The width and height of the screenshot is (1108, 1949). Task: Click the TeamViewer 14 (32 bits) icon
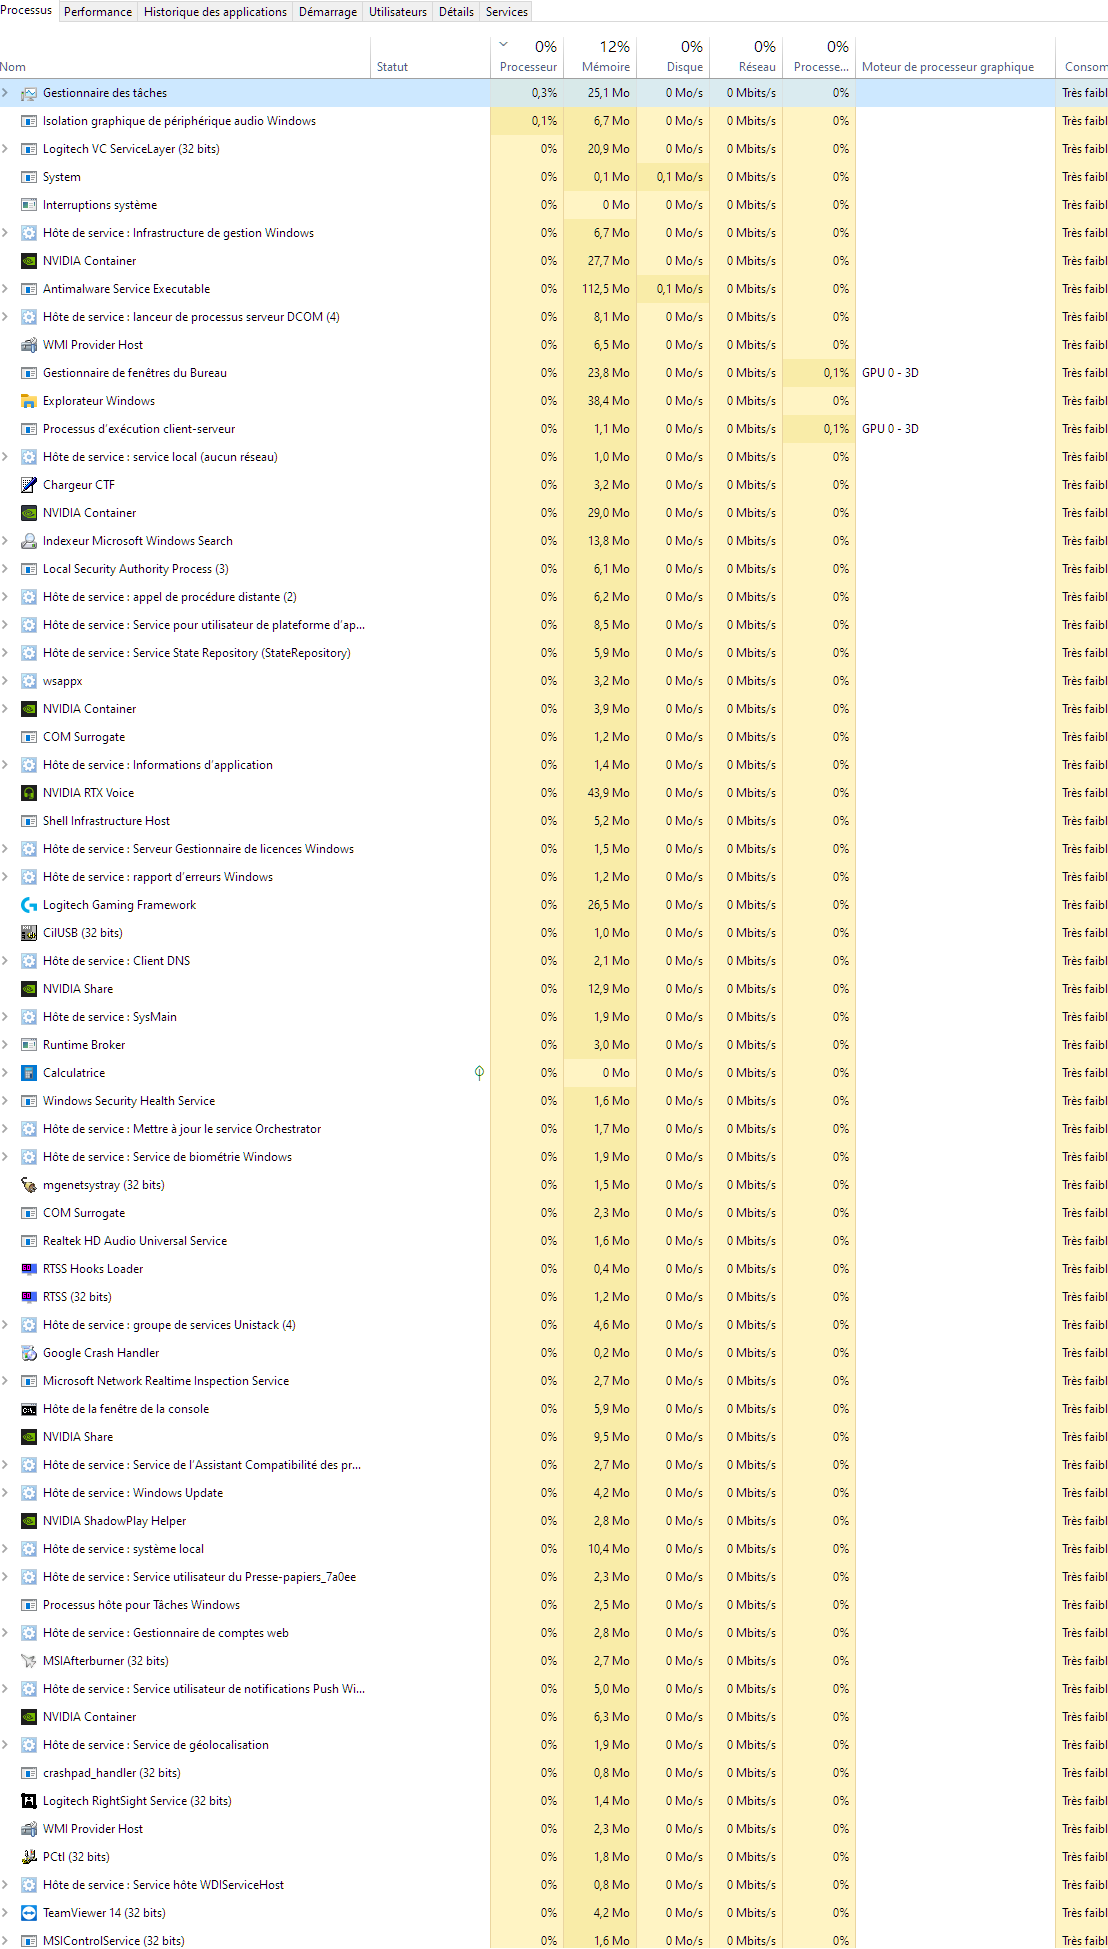coord(29,1913)
